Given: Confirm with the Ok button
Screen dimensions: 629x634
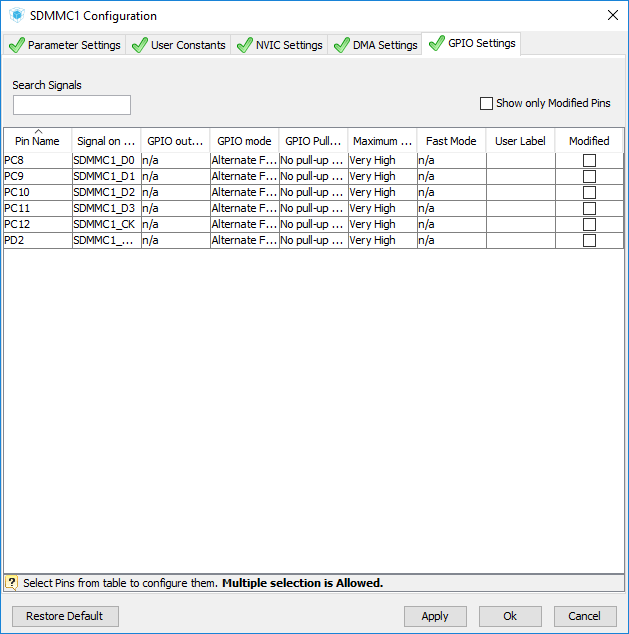Looking at the screenshot, I should tap(510, 616).
